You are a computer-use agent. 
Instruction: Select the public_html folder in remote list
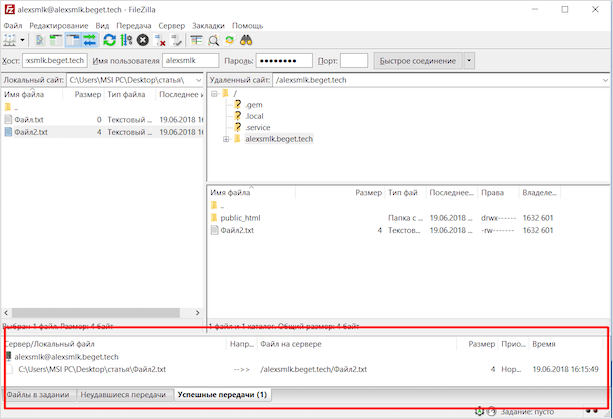tap(240, 217)
